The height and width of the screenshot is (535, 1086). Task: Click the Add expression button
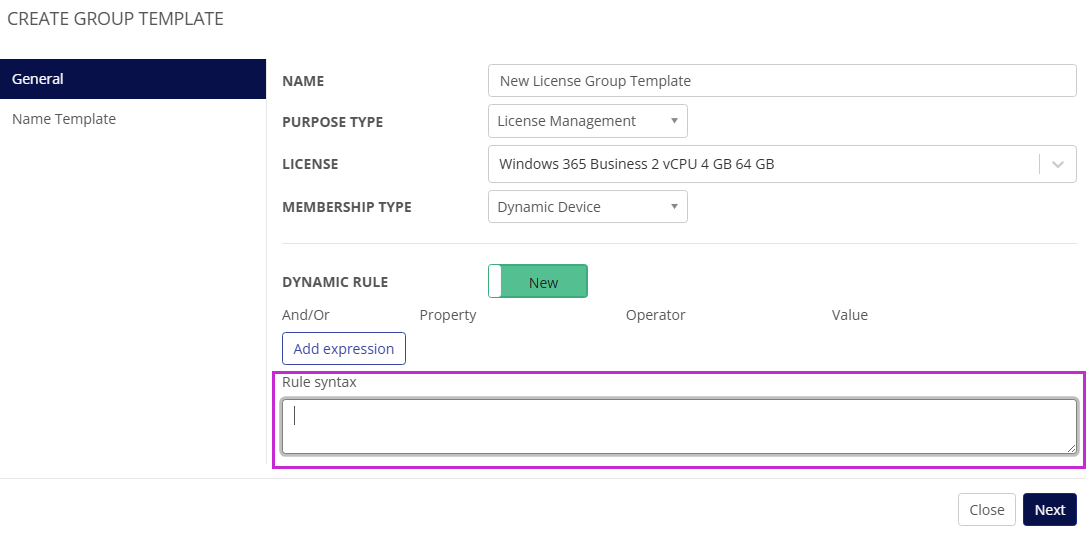tap(344, 349)
